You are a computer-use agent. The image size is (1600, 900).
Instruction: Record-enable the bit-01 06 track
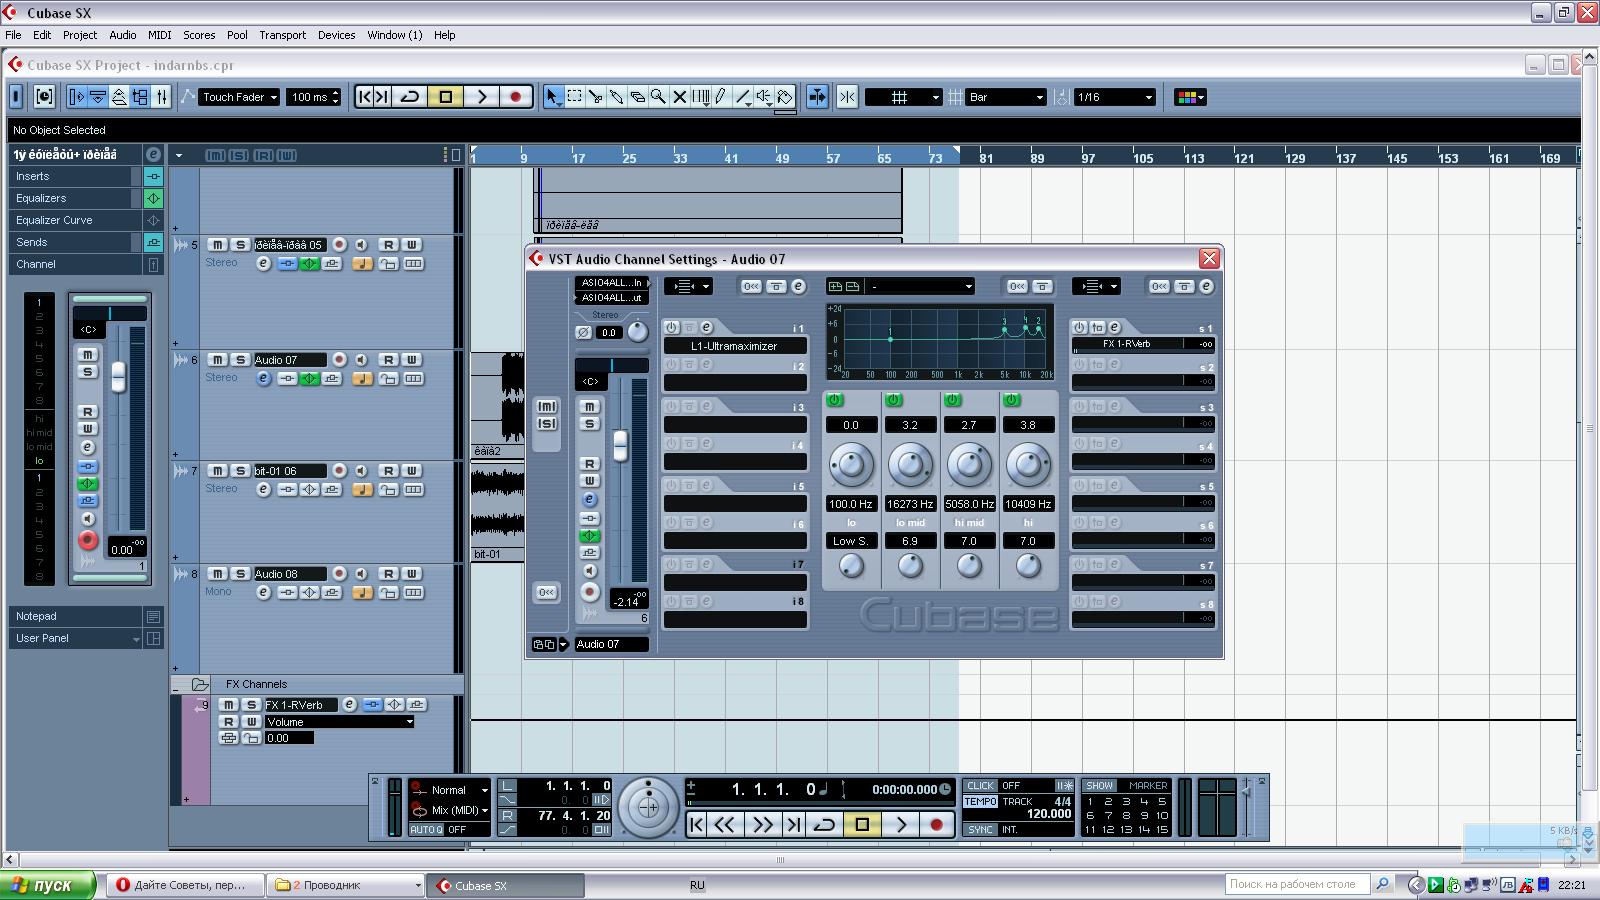coord(339,471)
